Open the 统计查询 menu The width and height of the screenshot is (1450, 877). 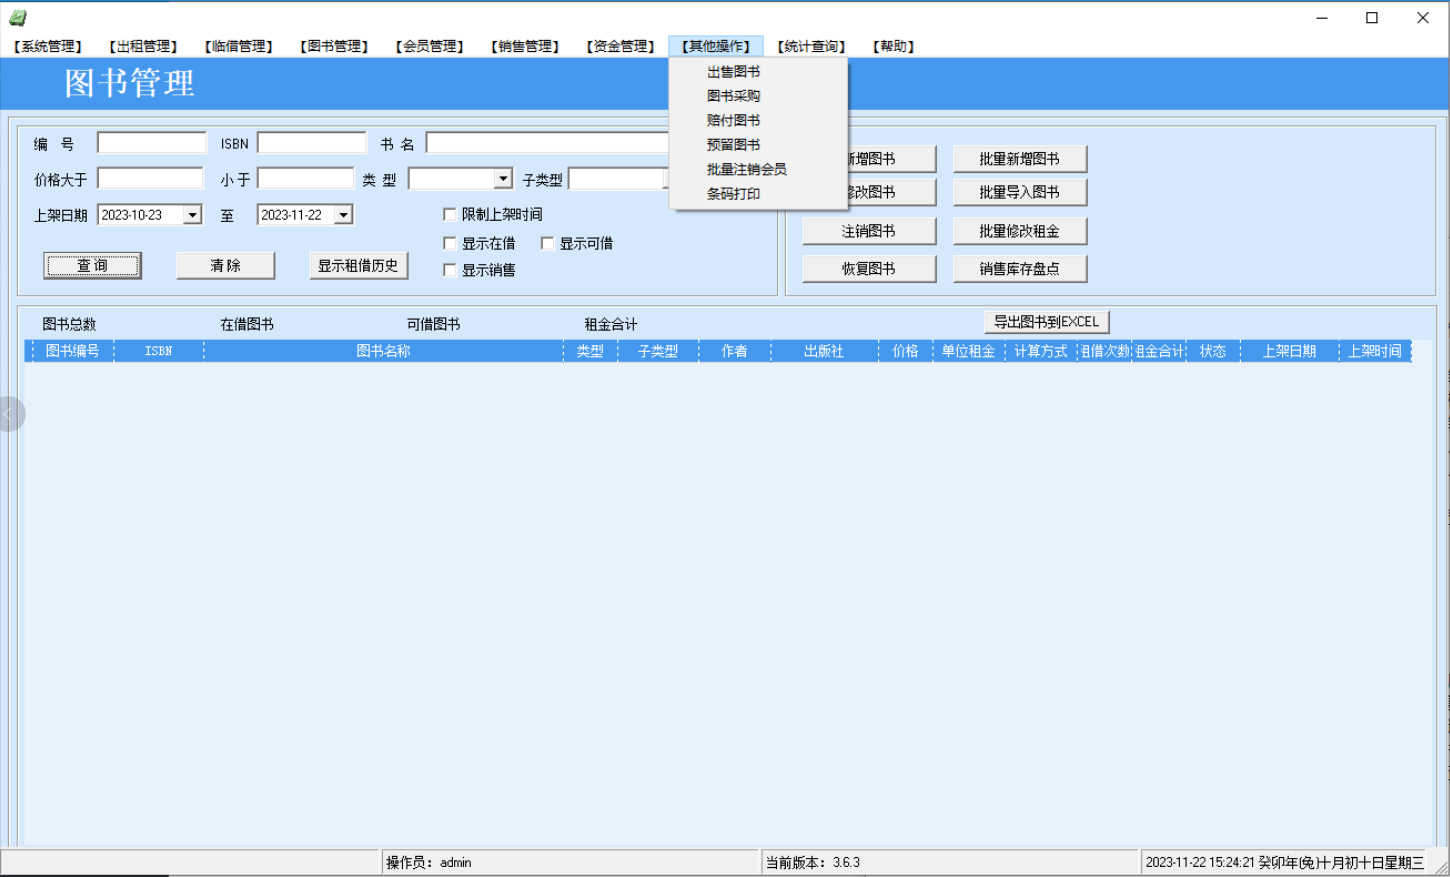pos(811,46)
